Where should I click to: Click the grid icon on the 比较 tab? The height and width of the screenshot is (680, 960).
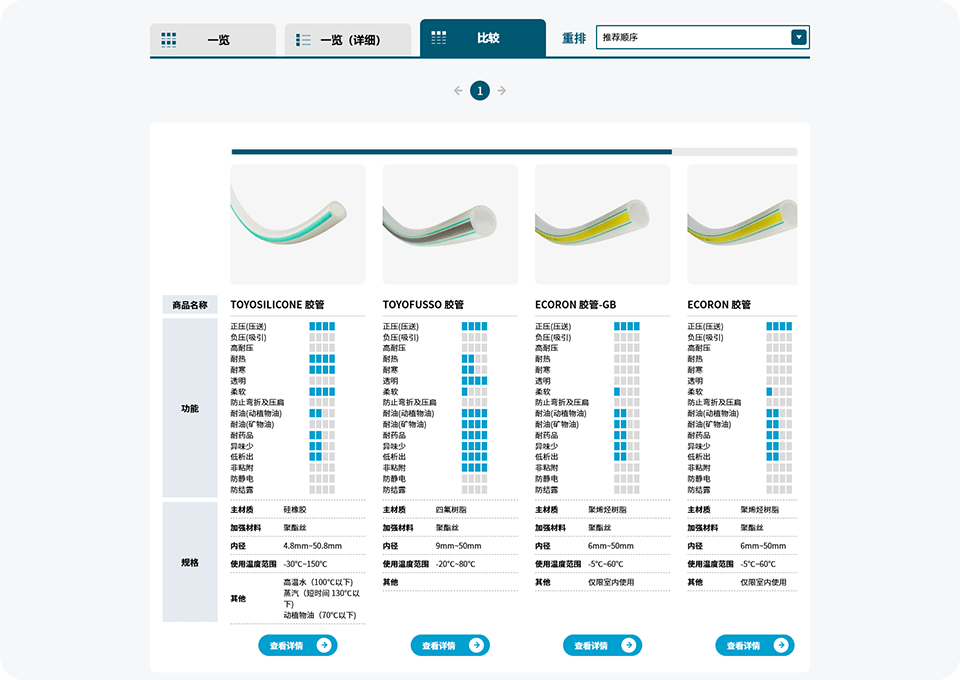point(438,38)
